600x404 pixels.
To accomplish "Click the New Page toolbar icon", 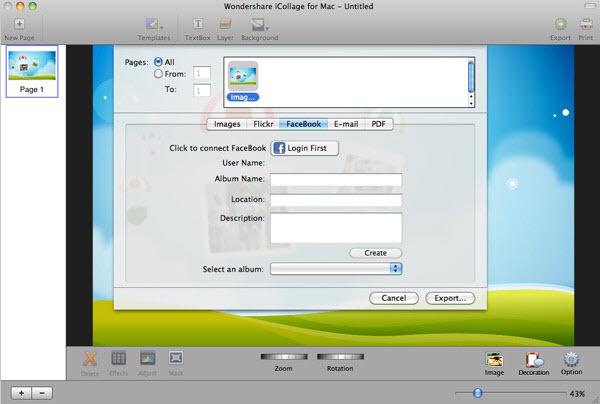I will point(19,24).
